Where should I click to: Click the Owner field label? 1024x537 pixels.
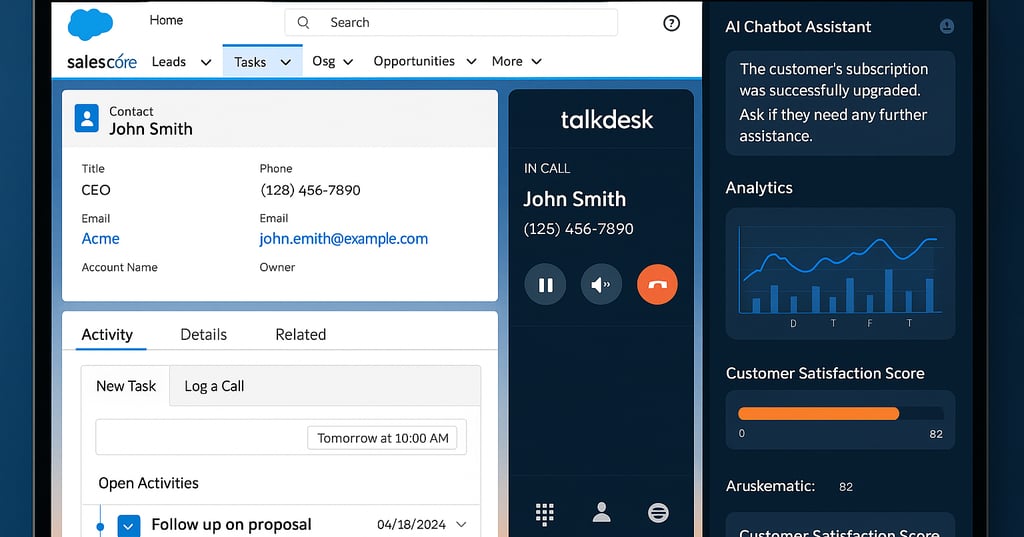point(278,267)
